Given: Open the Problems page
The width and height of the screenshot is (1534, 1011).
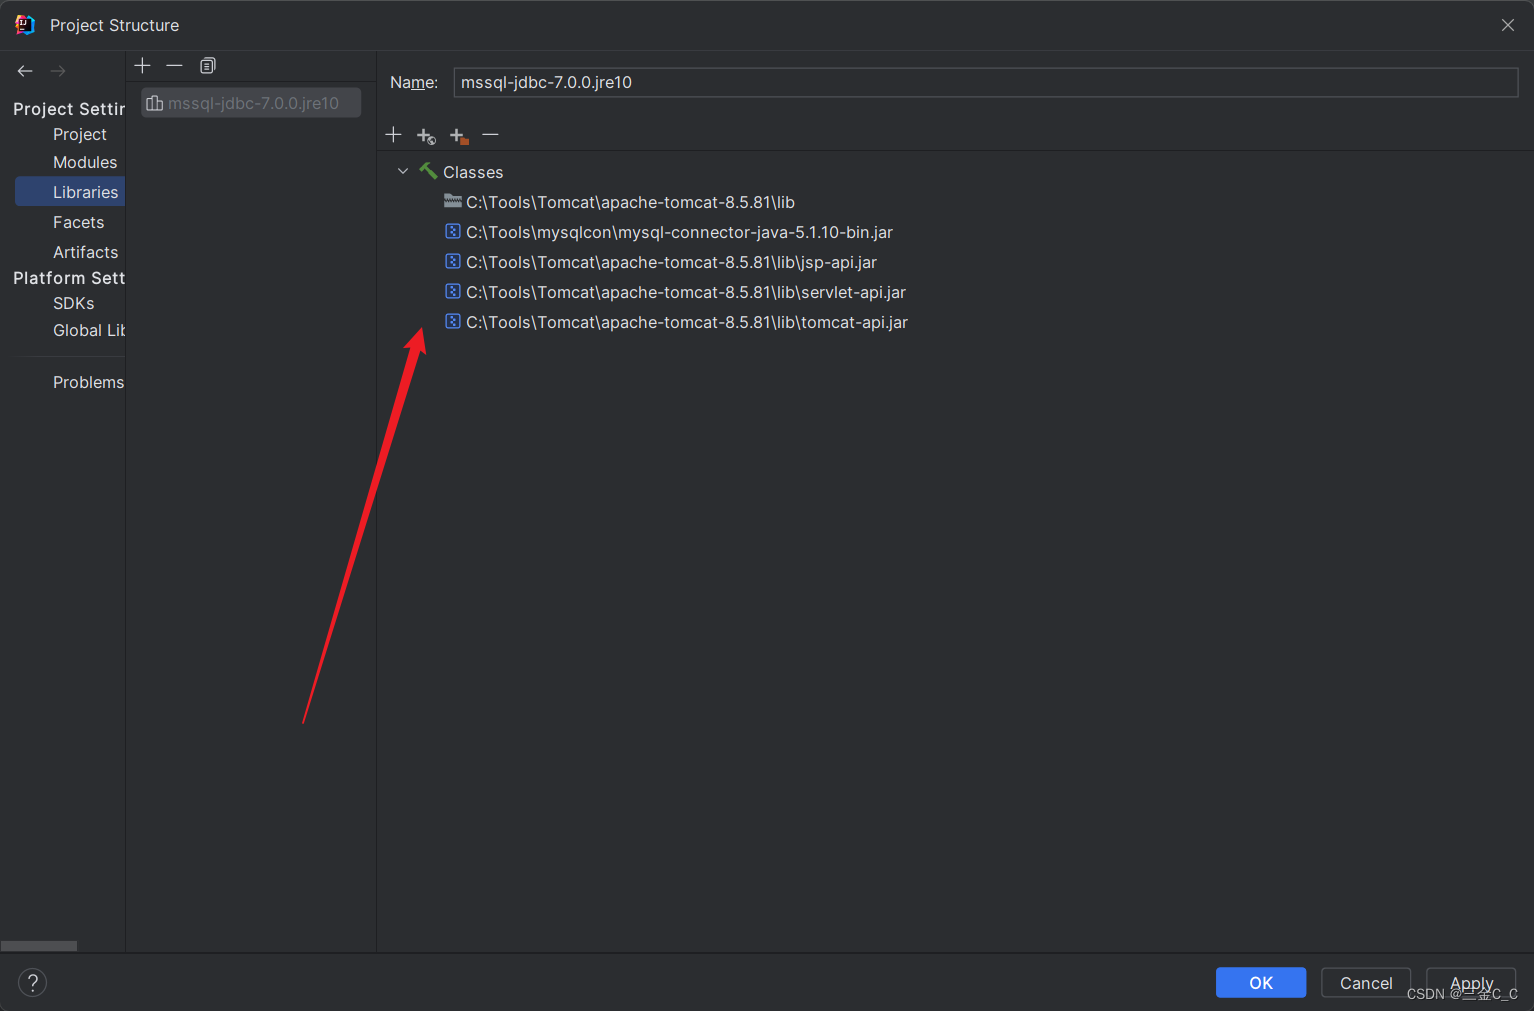Looking at the screenshot, I should click(88, 382).
